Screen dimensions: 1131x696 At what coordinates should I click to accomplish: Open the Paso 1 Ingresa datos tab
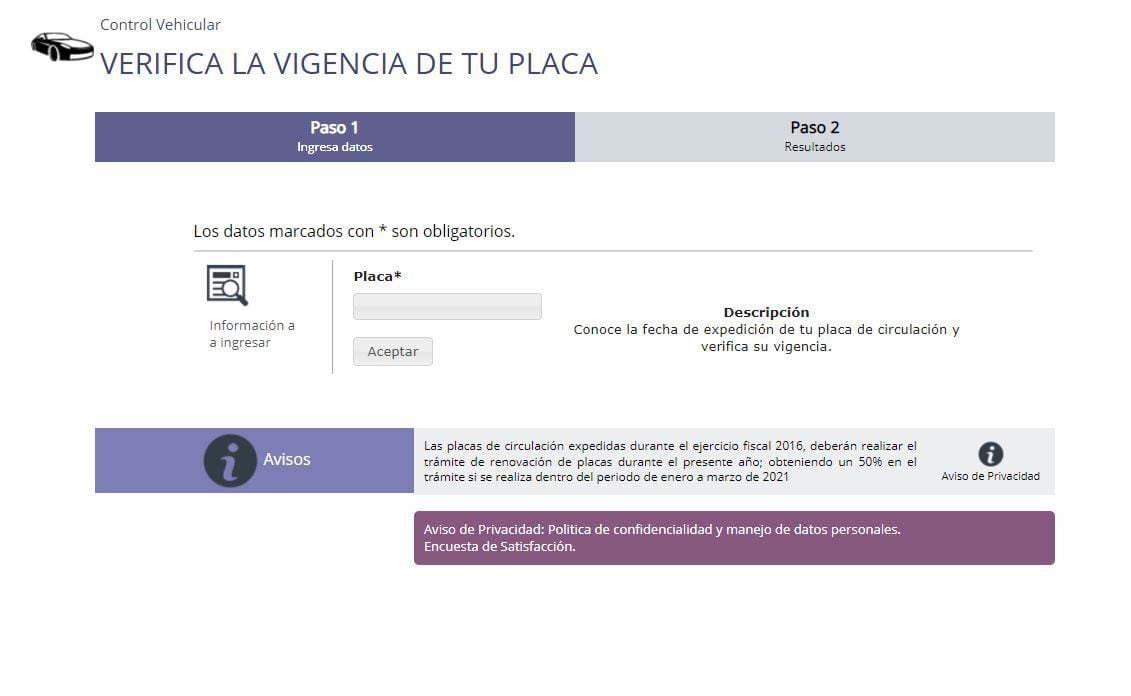coord(334,137)
